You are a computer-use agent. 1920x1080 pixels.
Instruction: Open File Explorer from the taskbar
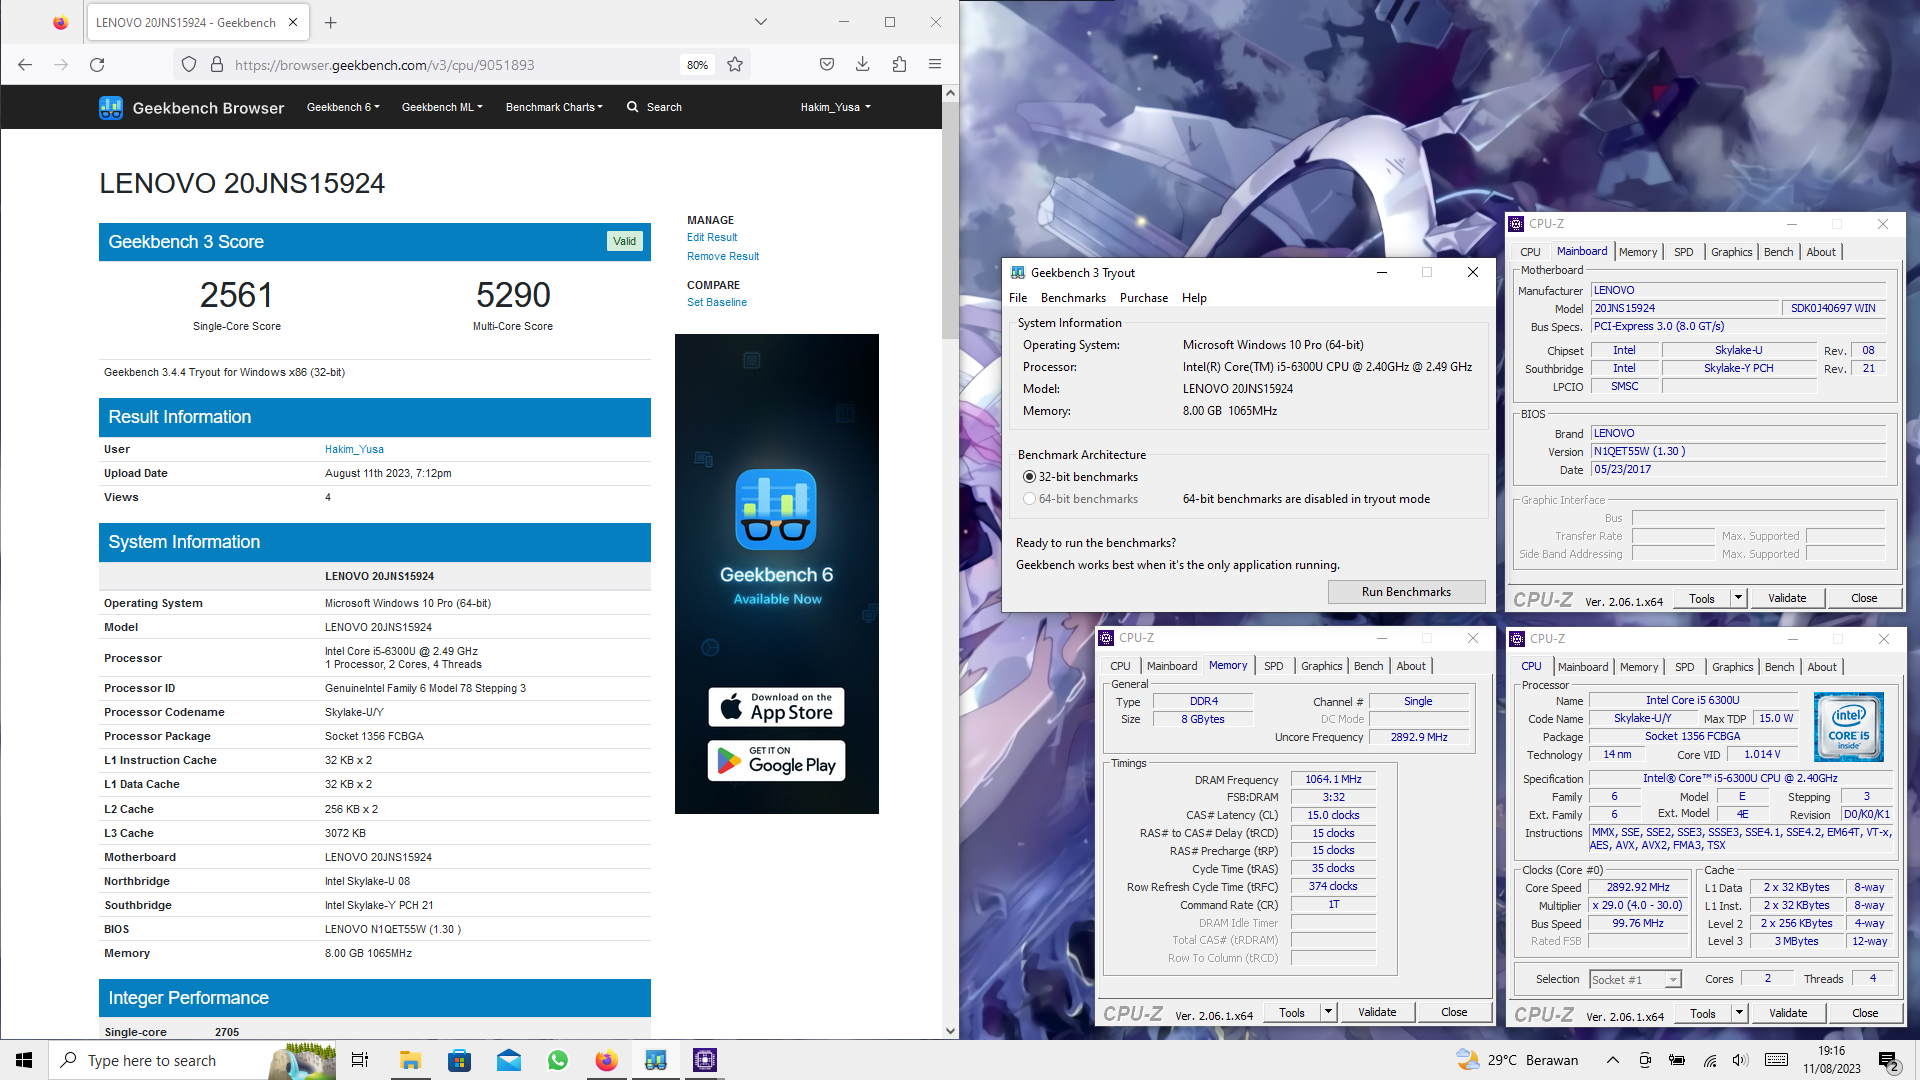(410, 1060)
